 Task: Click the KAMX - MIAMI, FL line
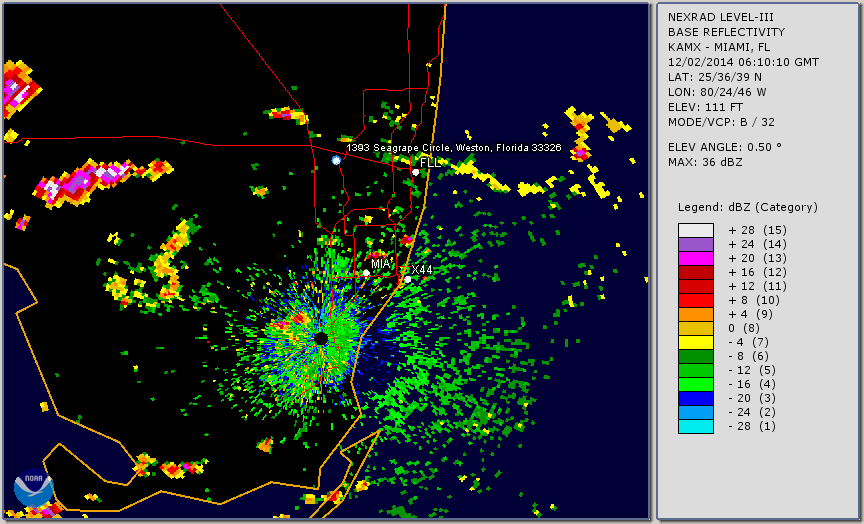click(719, 47)
